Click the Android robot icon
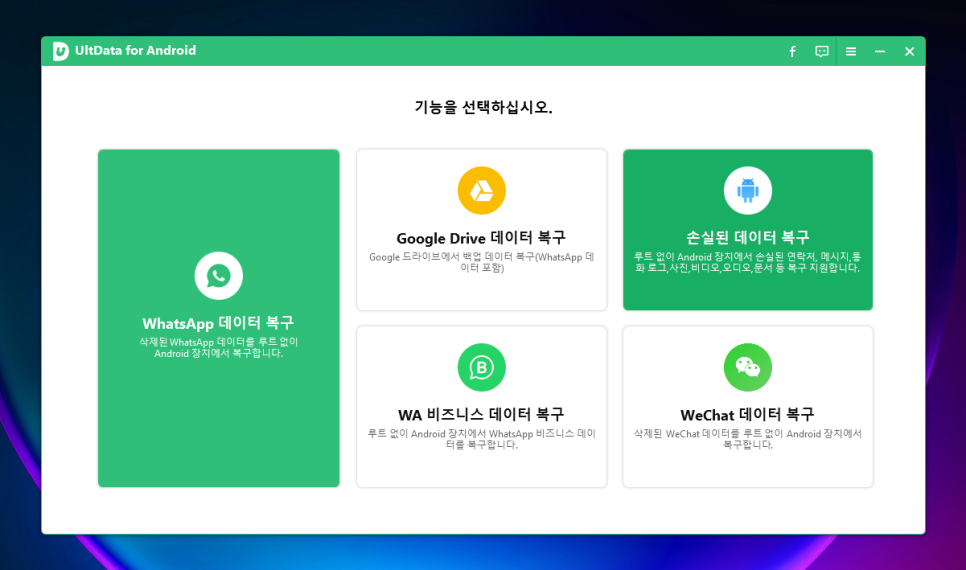 pos(748,190)
